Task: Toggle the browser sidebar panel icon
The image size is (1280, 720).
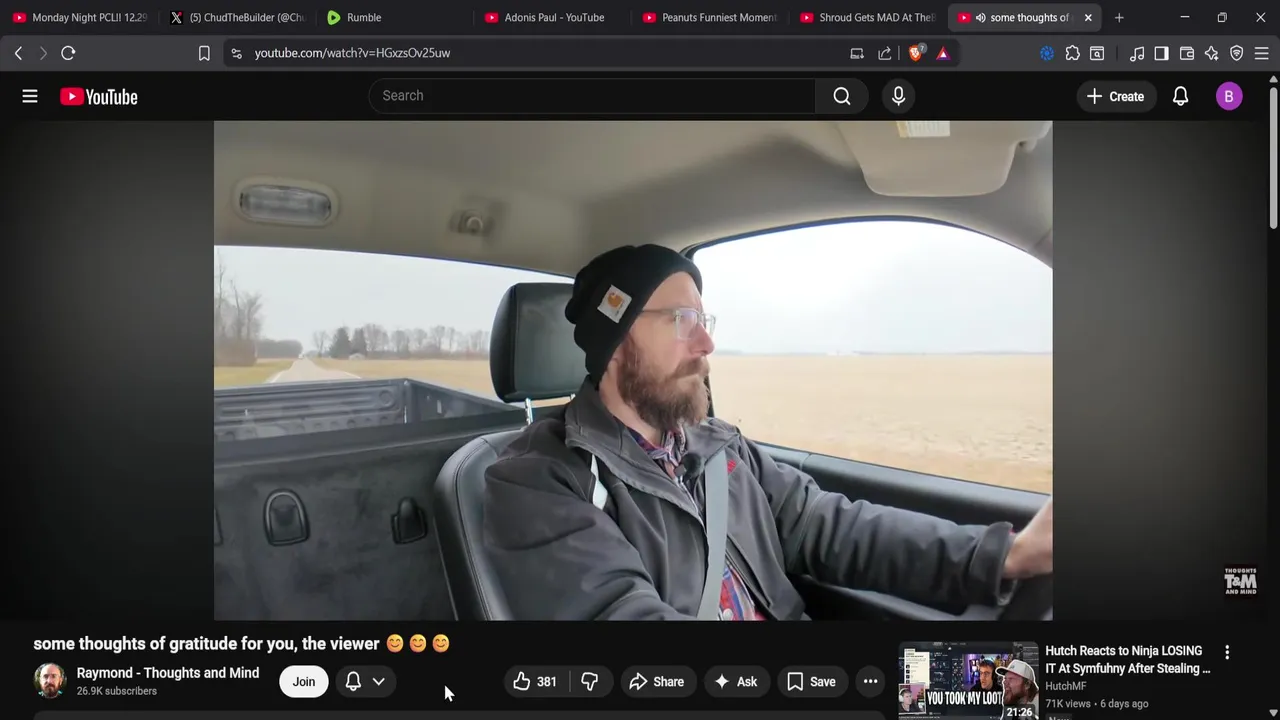Action: (x=1161, y=53)
